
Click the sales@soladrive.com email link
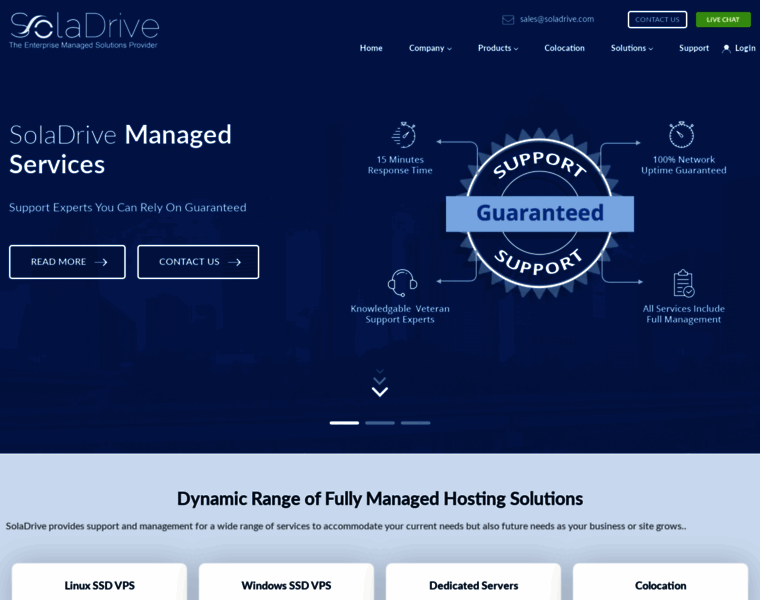[557, 19]
